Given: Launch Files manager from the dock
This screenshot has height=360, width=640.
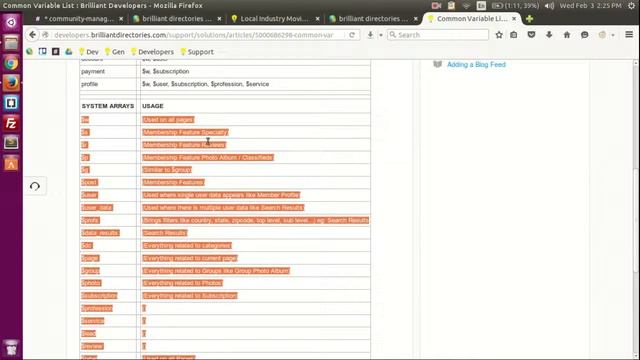Looking at the screenshot, I should 11,42.
